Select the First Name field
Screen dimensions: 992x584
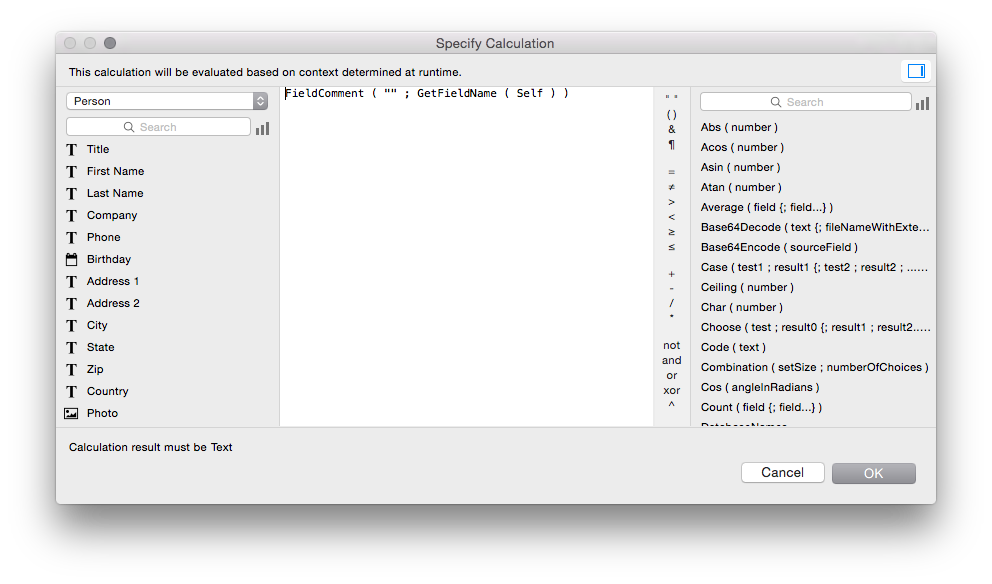[x=115, y=171]
